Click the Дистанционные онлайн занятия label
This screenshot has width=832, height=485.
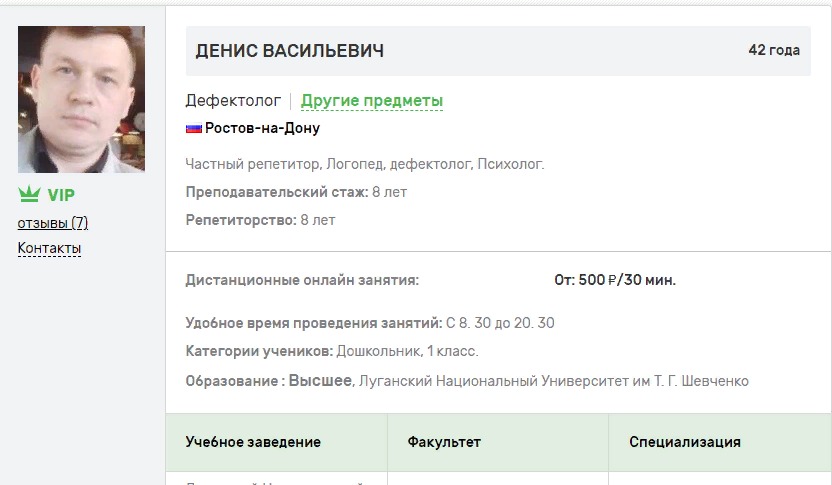(302, 280)
